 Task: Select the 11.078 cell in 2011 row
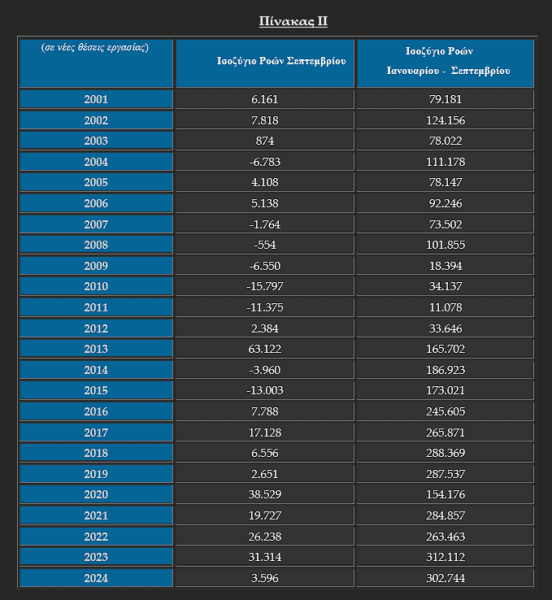coord(445,307)
